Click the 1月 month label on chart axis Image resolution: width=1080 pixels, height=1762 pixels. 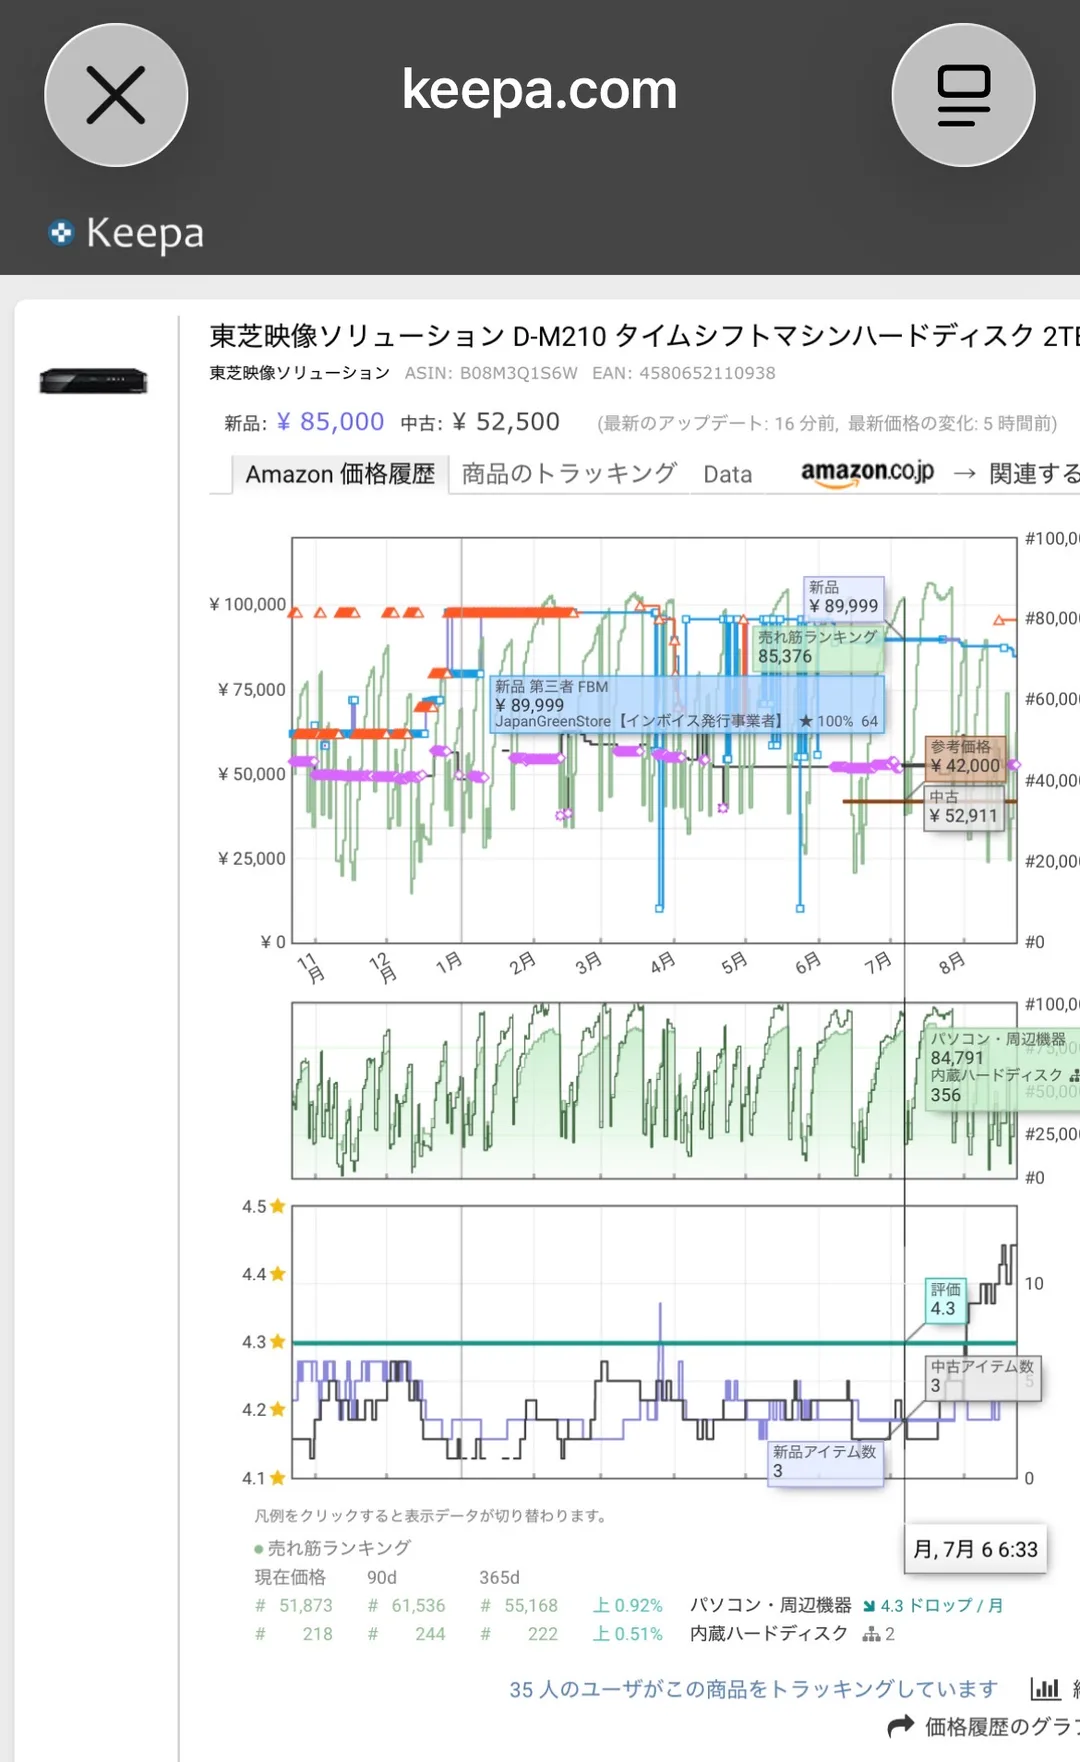click(x=448, y=963)
